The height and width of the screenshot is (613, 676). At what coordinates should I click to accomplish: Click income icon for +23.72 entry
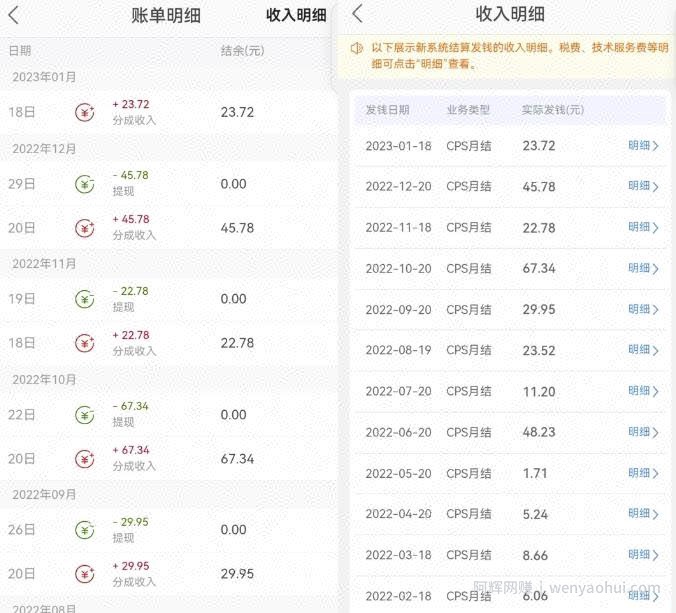coord(85,113)
